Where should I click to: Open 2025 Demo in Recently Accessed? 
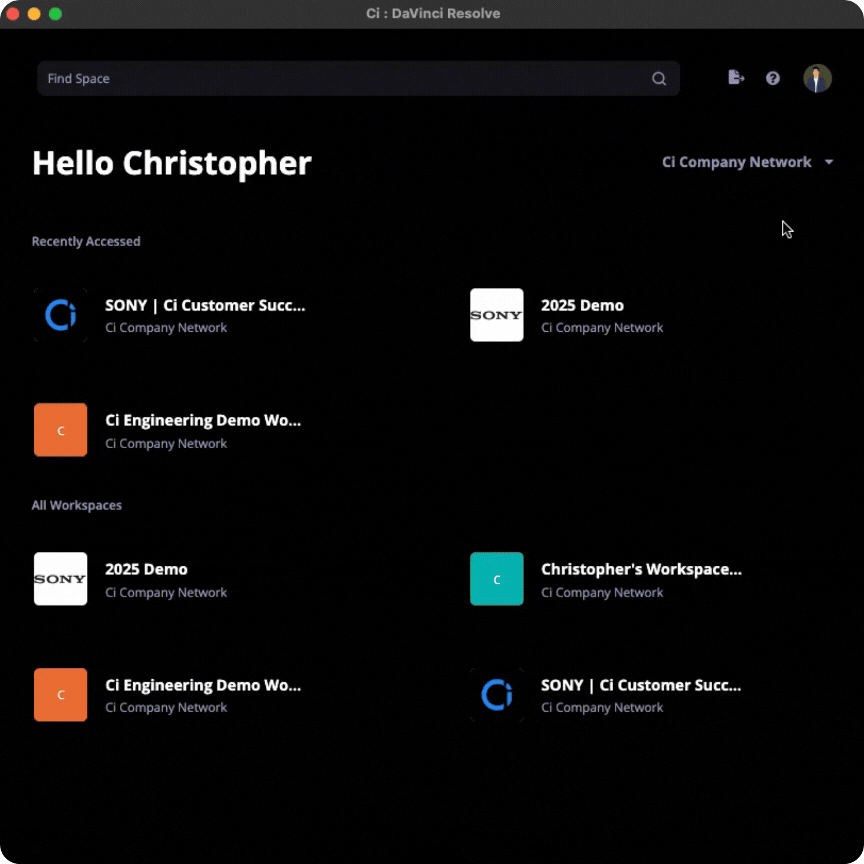point(582,305)
